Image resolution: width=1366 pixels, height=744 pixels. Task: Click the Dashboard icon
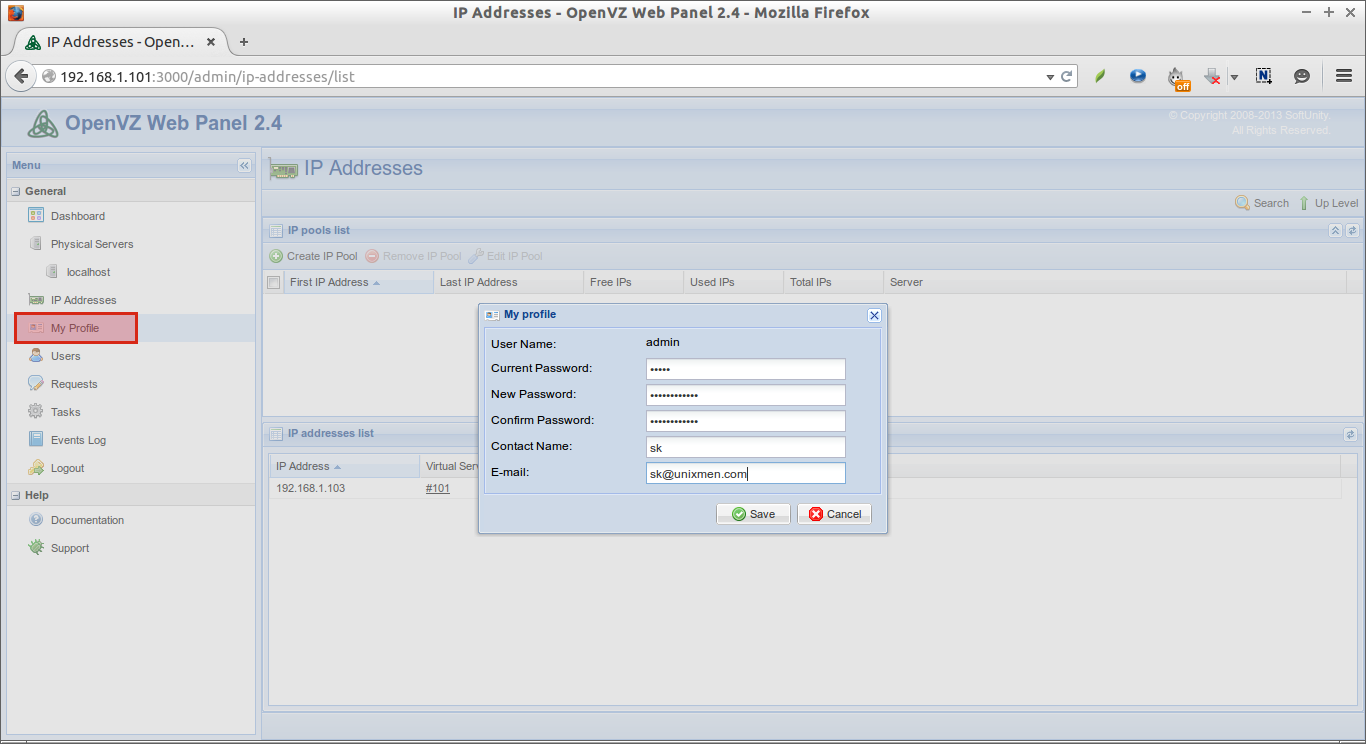pos(36,215)
